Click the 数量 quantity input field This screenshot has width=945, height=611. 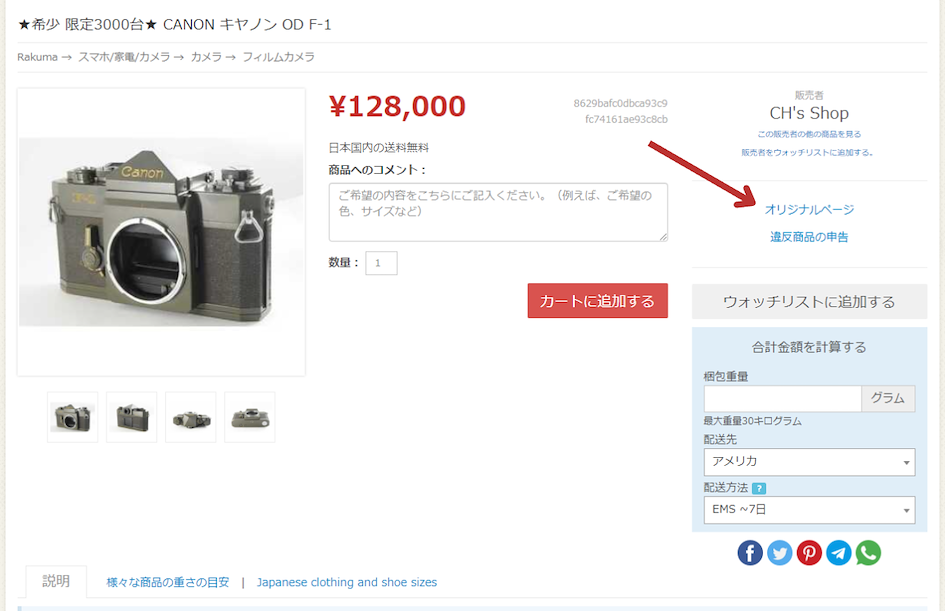pyautogui.click(x=381, y=263)
